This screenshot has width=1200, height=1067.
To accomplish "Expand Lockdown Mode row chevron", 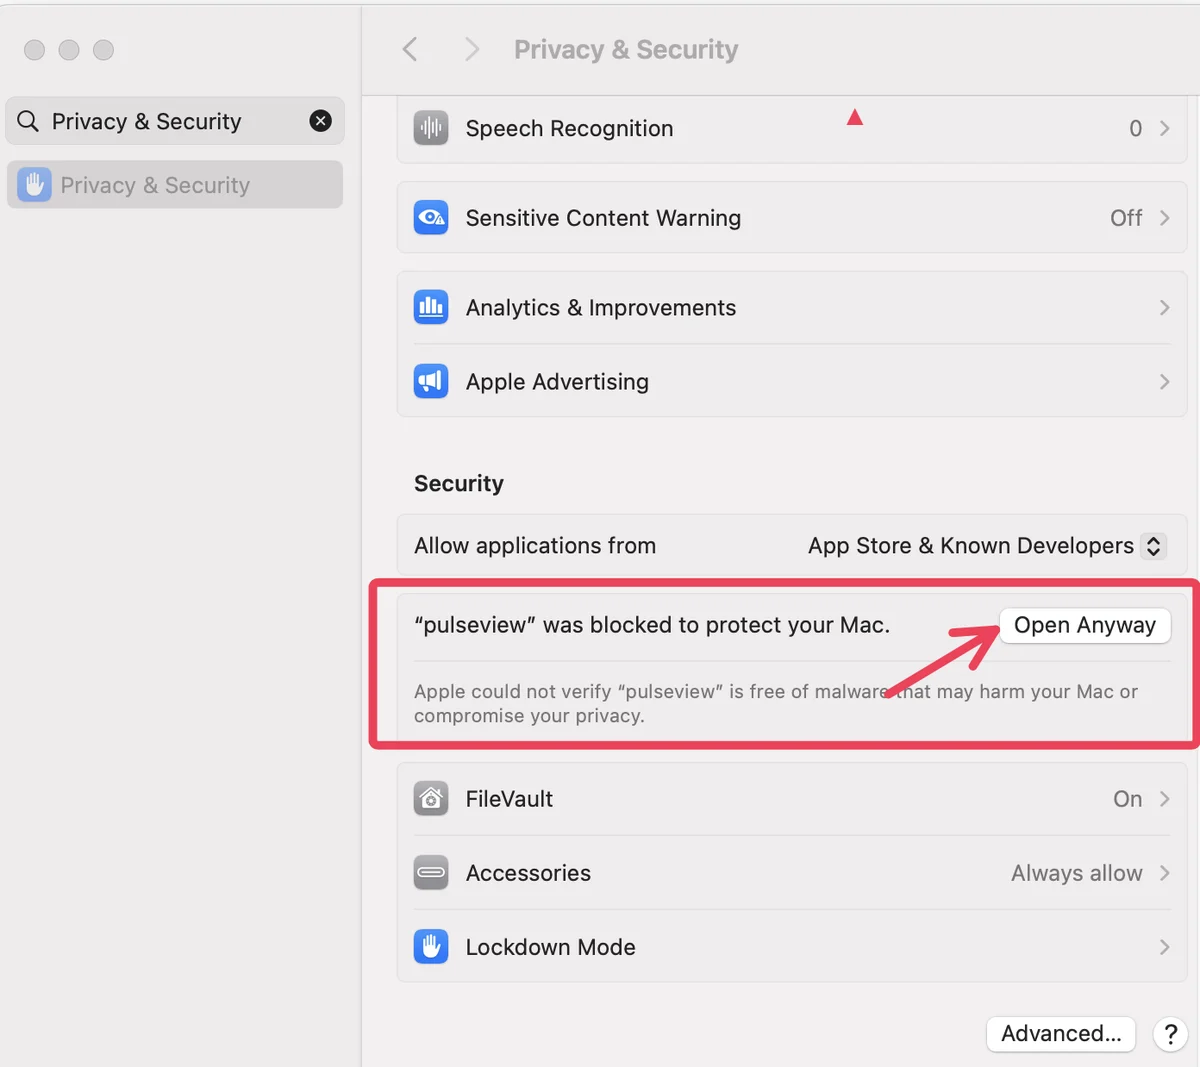I will [1165, 946].
